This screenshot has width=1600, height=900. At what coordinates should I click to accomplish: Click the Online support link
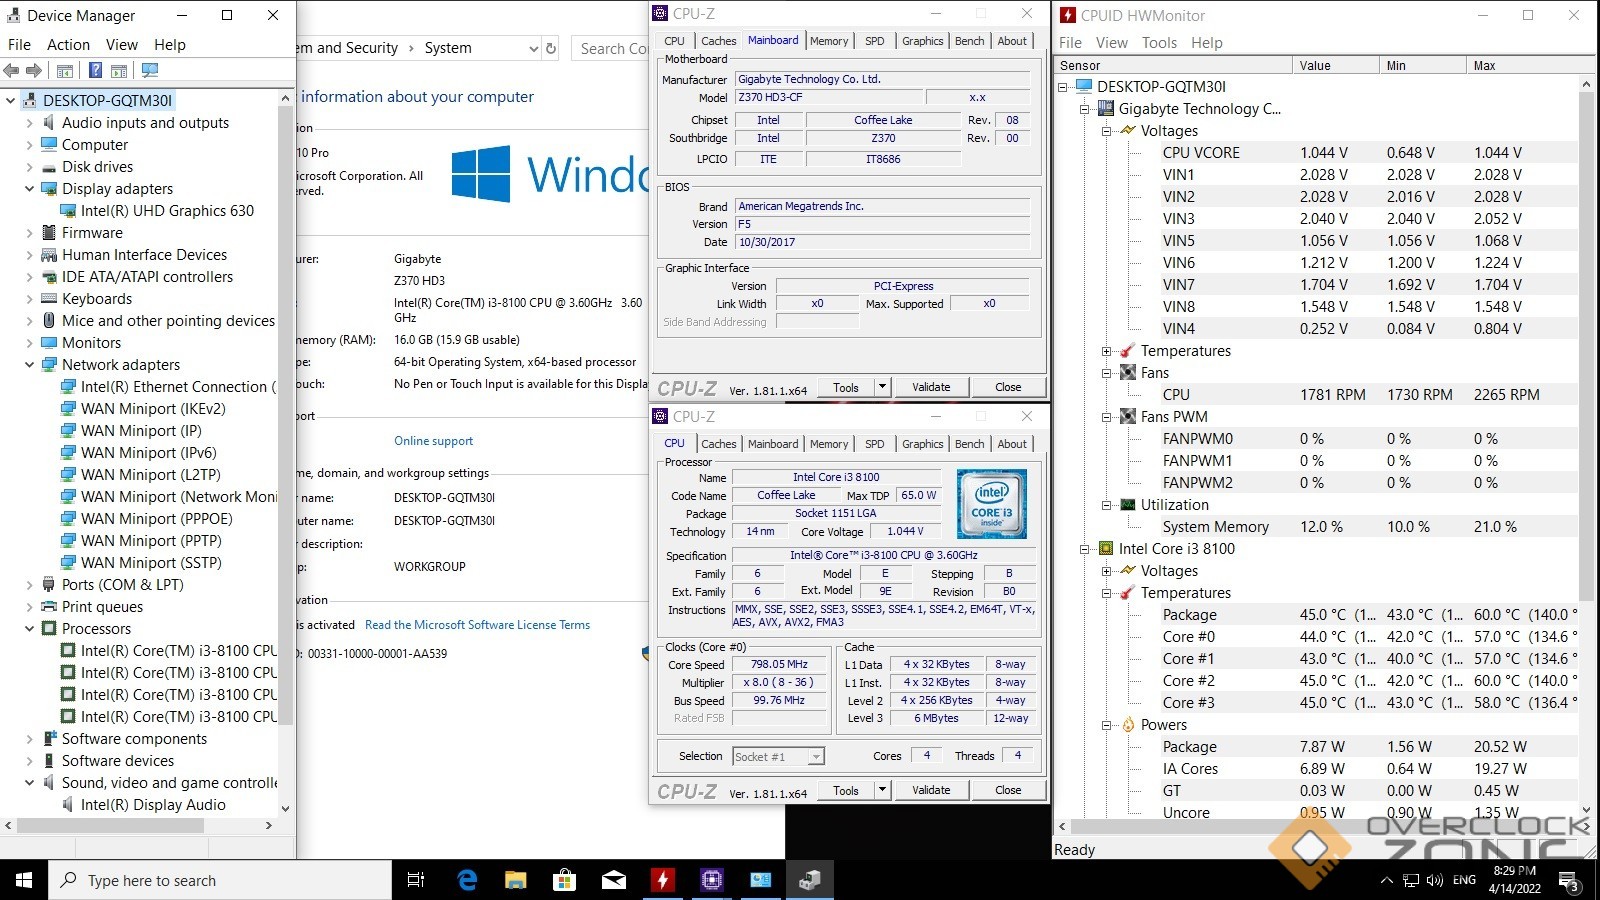click(433, 441)
